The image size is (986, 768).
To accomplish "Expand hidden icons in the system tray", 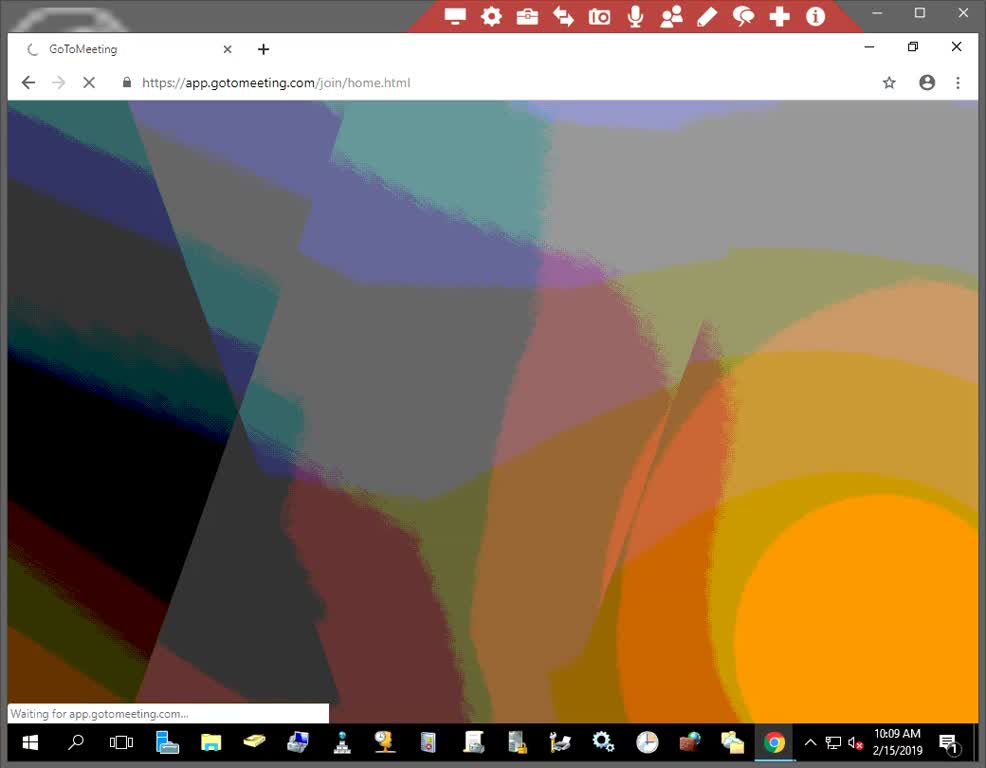I will click(810, 743).
